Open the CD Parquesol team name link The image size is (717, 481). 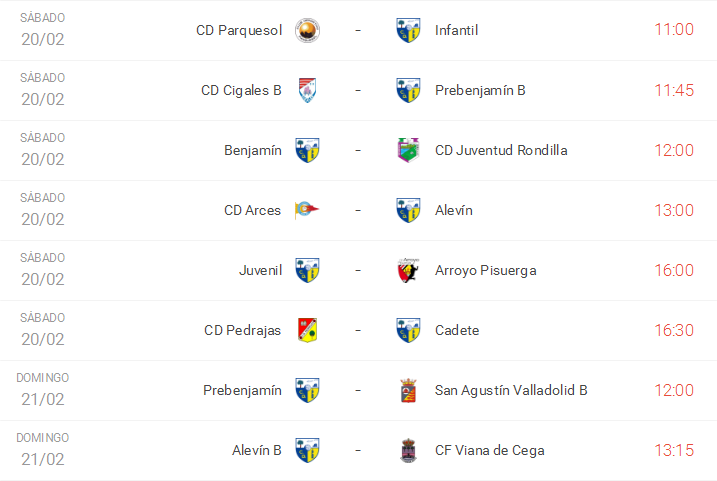tap(238, 30)
